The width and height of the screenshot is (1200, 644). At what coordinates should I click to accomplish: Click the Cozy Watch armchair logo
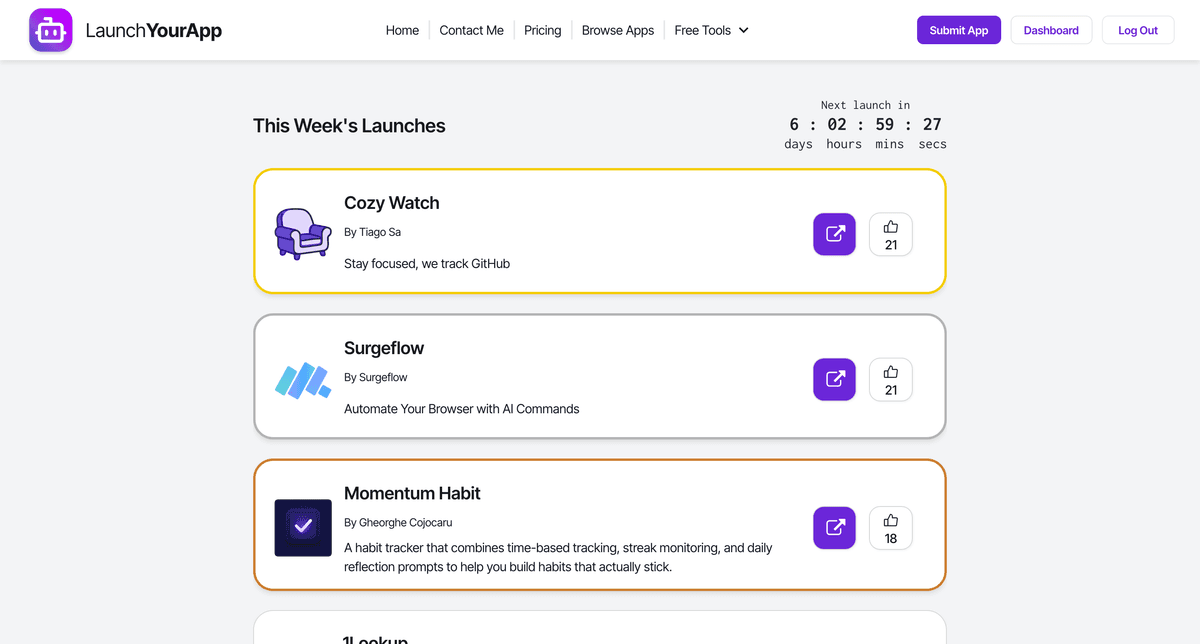coord(303,234)
